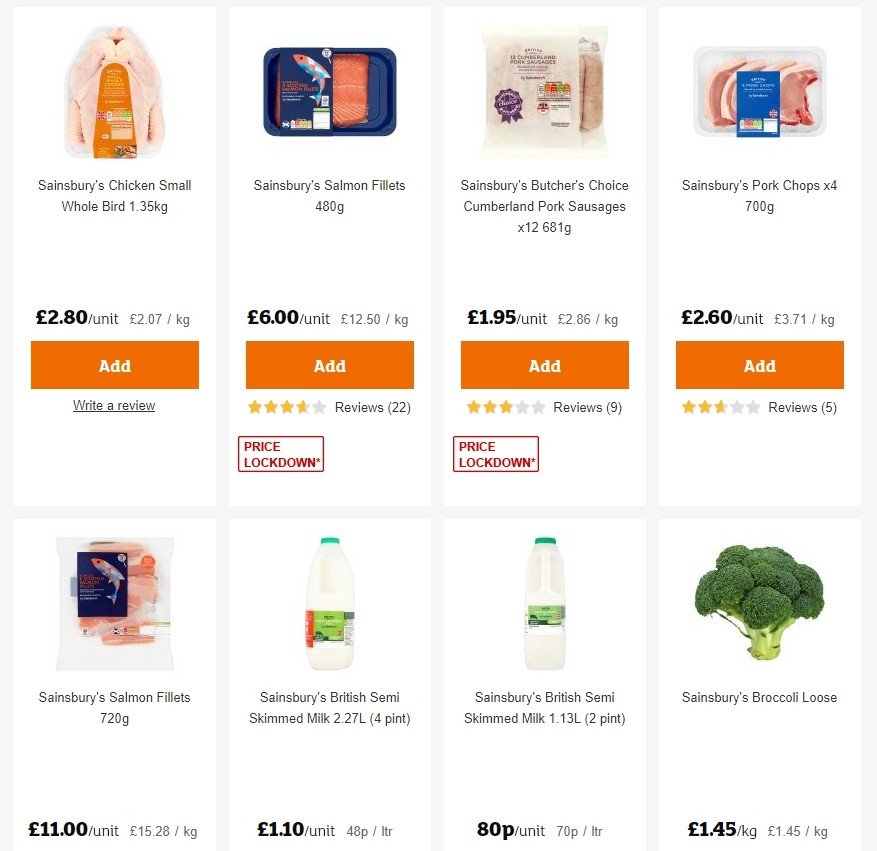This screenshot has width=877, height=851.
Task: Open the 4 pint Semi Skimmed Milk image
Action: point(329,601)
